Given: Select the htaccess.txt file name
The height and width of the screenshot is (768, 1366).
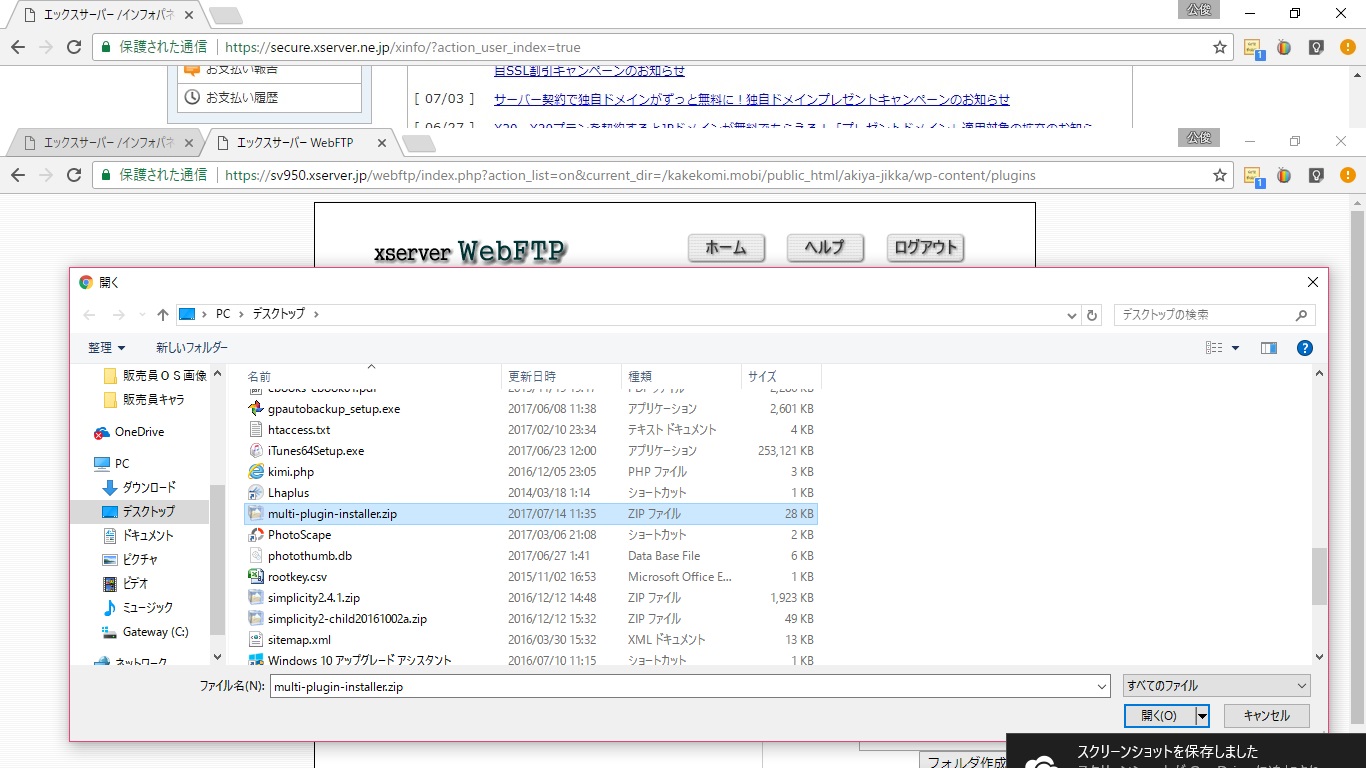Looking at the screenshot, I should pyautogui.click(x=299, y=430).
